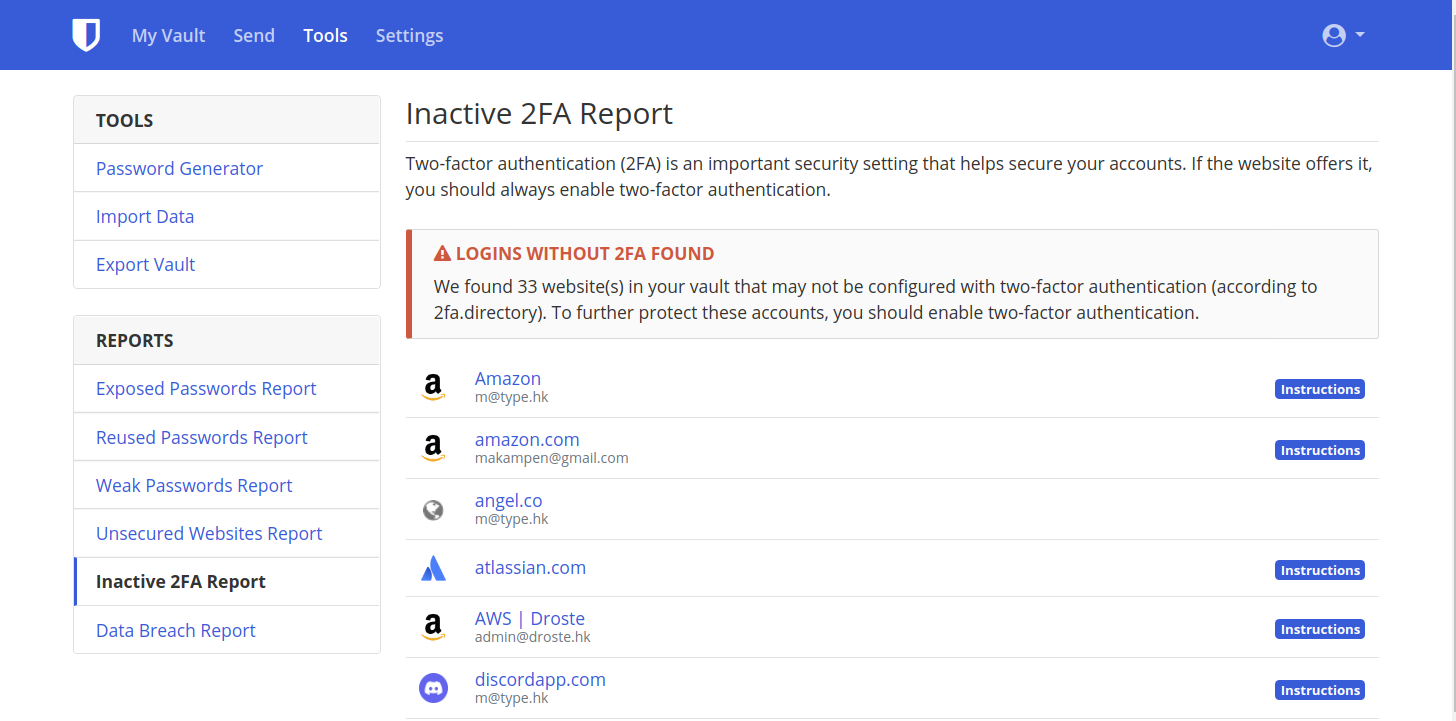This screenshot has width=1456, height=721.
Task: Click the Discord logo icon
Action: (x=433, y=688)
